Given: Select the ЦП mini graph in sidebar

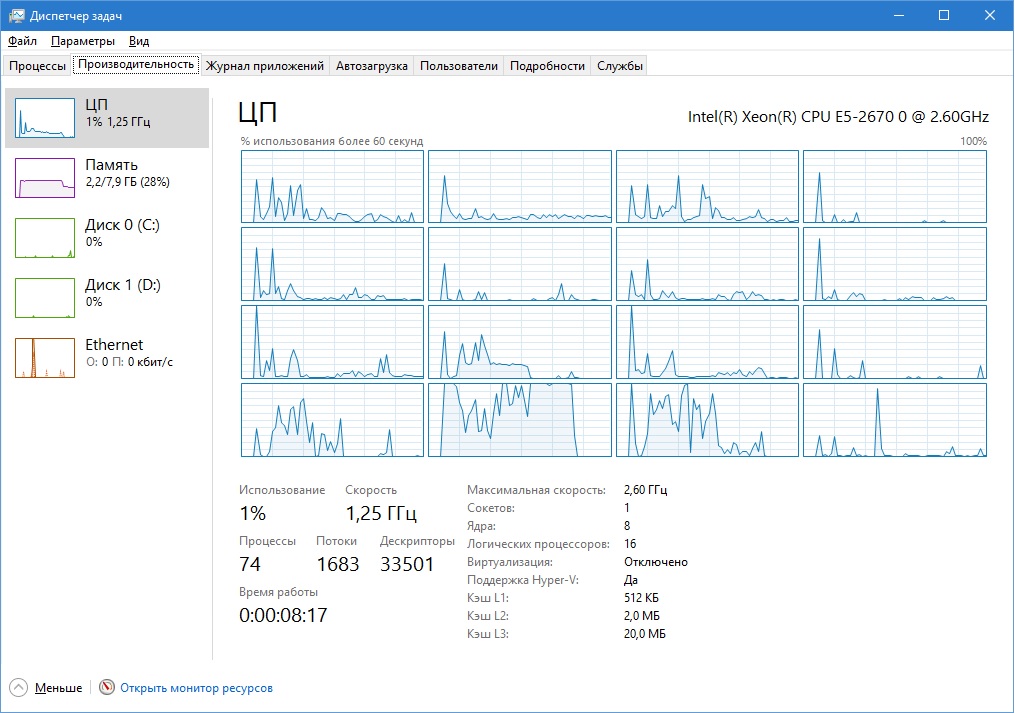Looking at the screenshot, I should pyautogui.click(x=45, y=118).
